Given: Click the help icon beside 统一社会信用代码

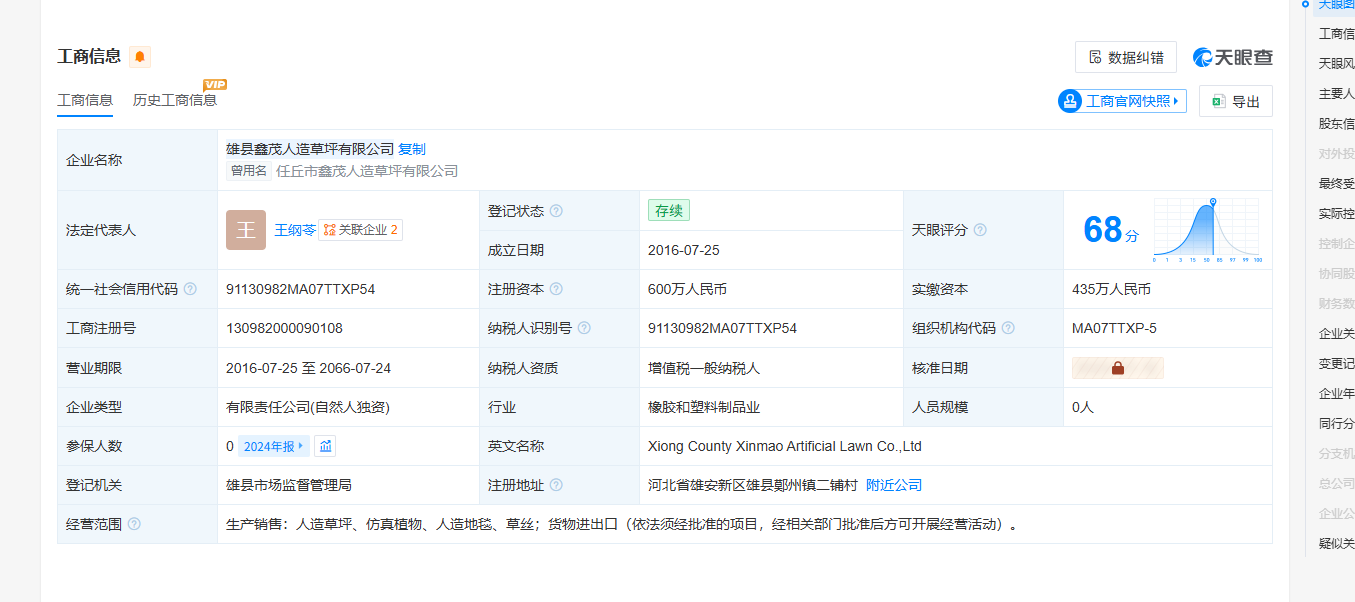Looking at the screenshot, I should [190, 289].
